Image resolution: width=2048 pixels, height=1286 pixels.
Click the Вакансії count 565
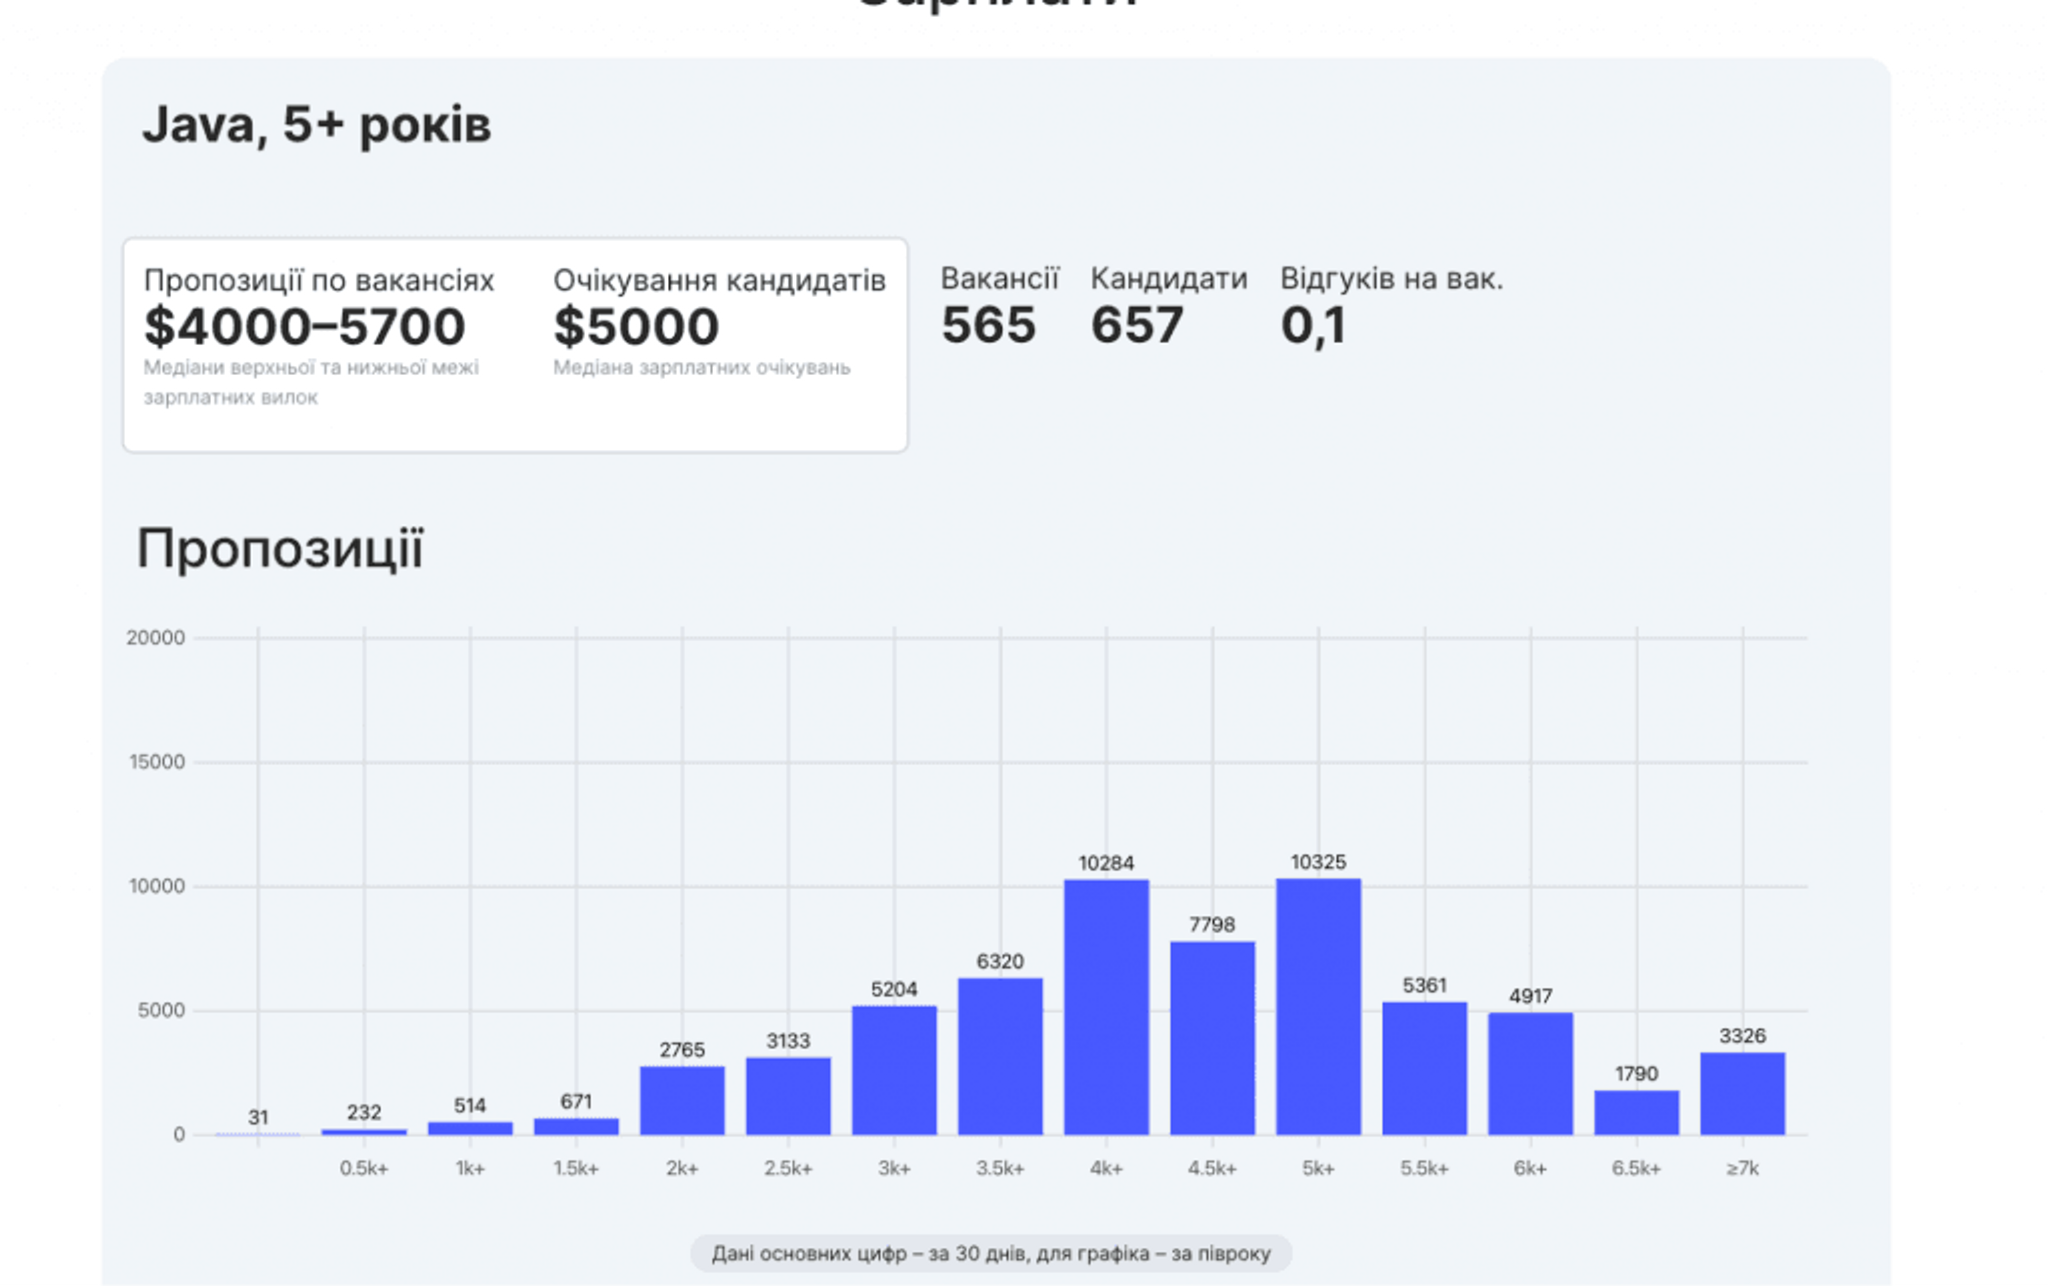[x=988, y=325]
